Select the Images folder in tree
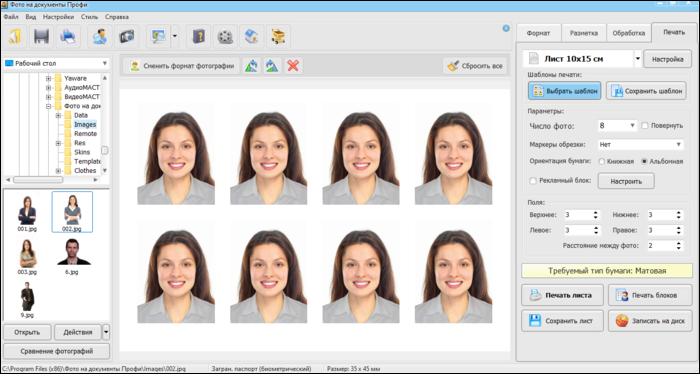Image resolution: width=700 pixels, height=374 pixels. click(x=85, y=125)
